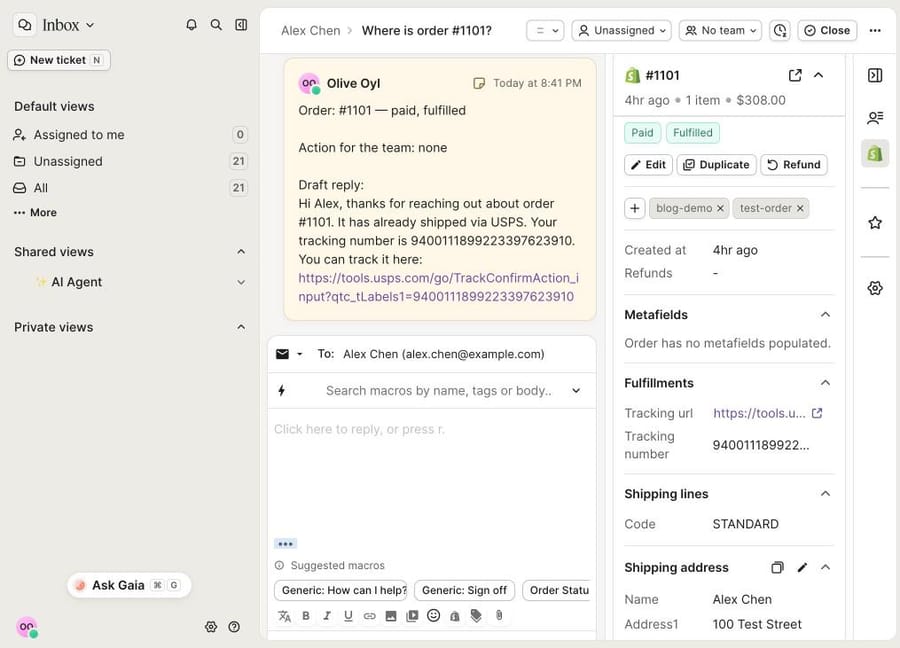
Task: Remove the blog-demo tag
Action: 720,208
